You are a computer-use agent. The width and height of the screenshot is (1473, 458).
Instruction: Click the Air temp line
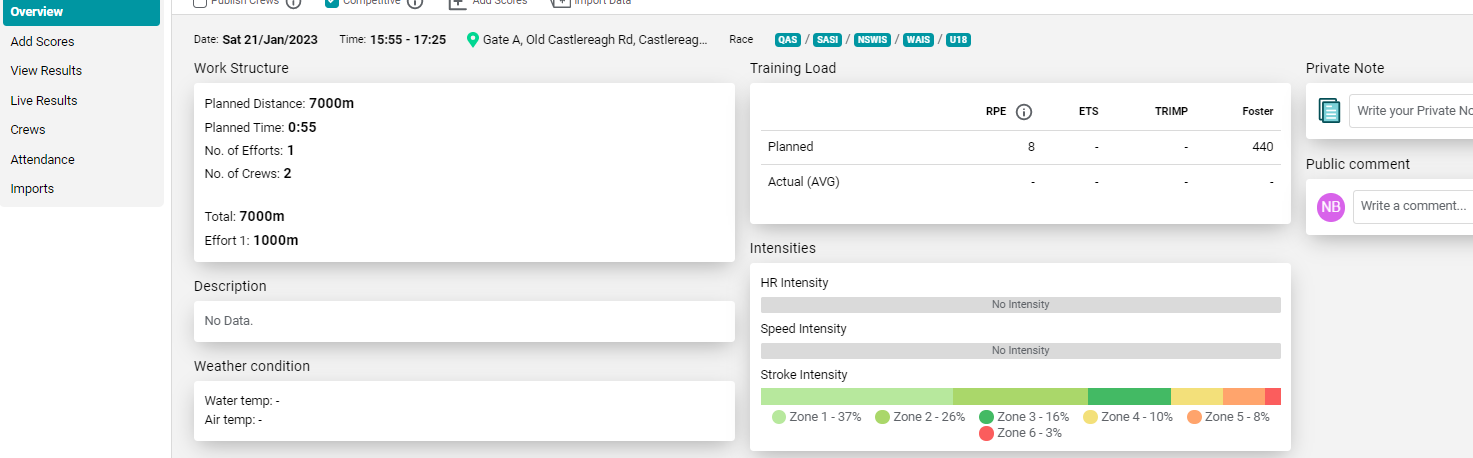click(x=234, y=420)
